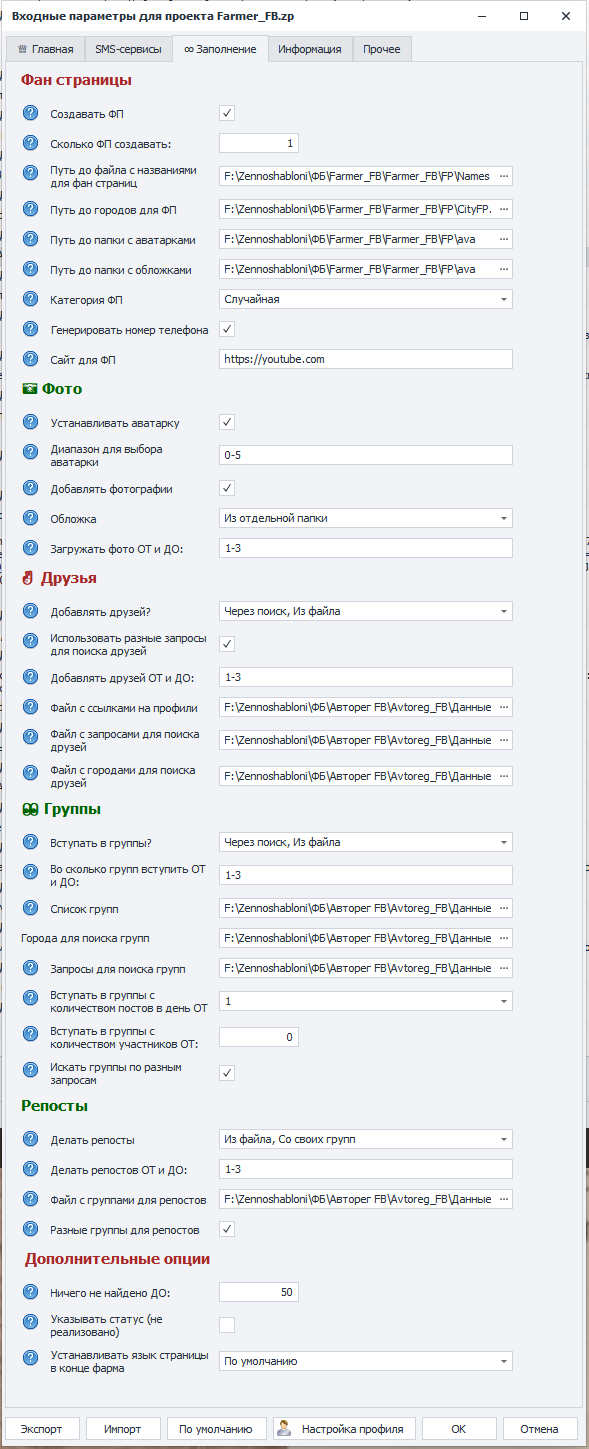The width and height of the screenshot is (589, 1449).
Task: Show help for Категория ФП
Action: (31, 299)
